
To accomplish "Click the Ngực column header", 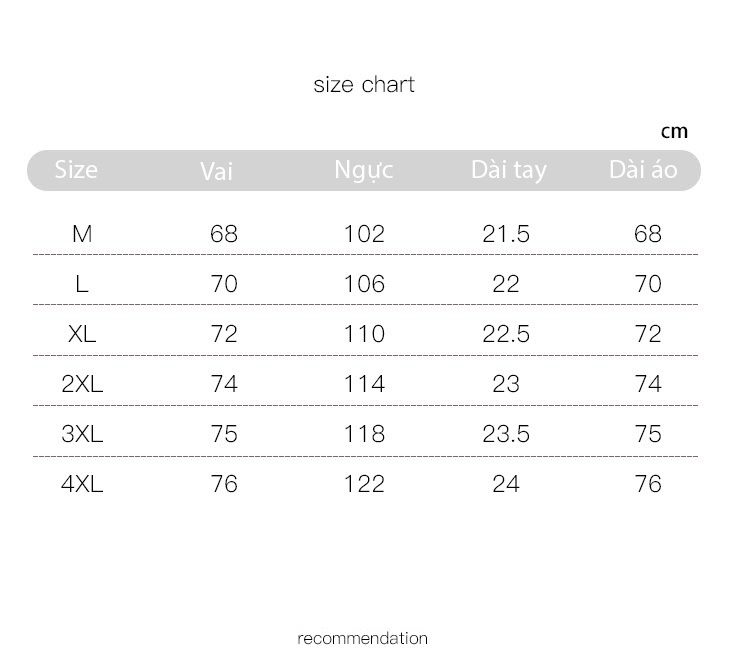I will coord(364,170).
